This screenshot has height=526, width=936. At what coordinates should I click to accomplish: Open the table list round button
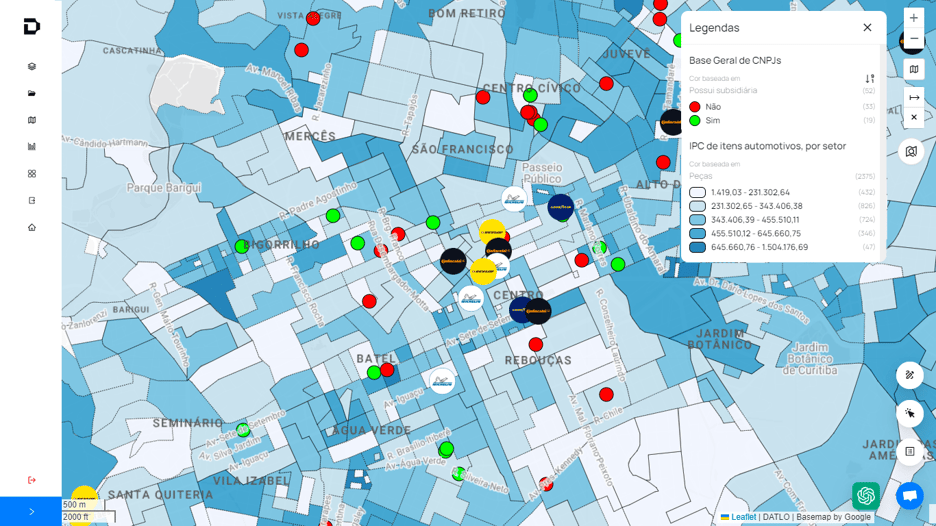(910, 451)
